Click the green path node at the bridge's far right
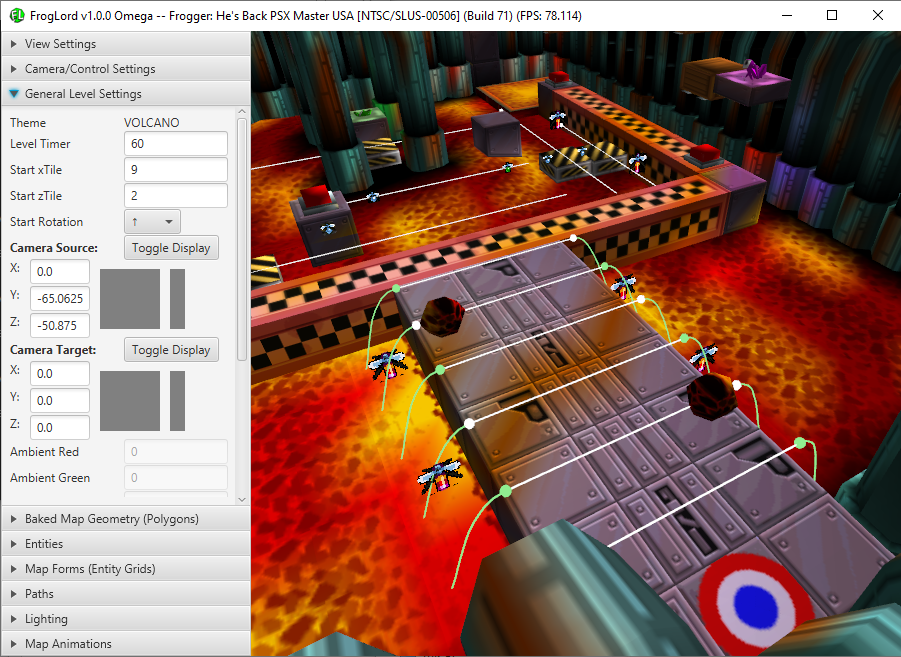901x657 pixels. (800, 443)
